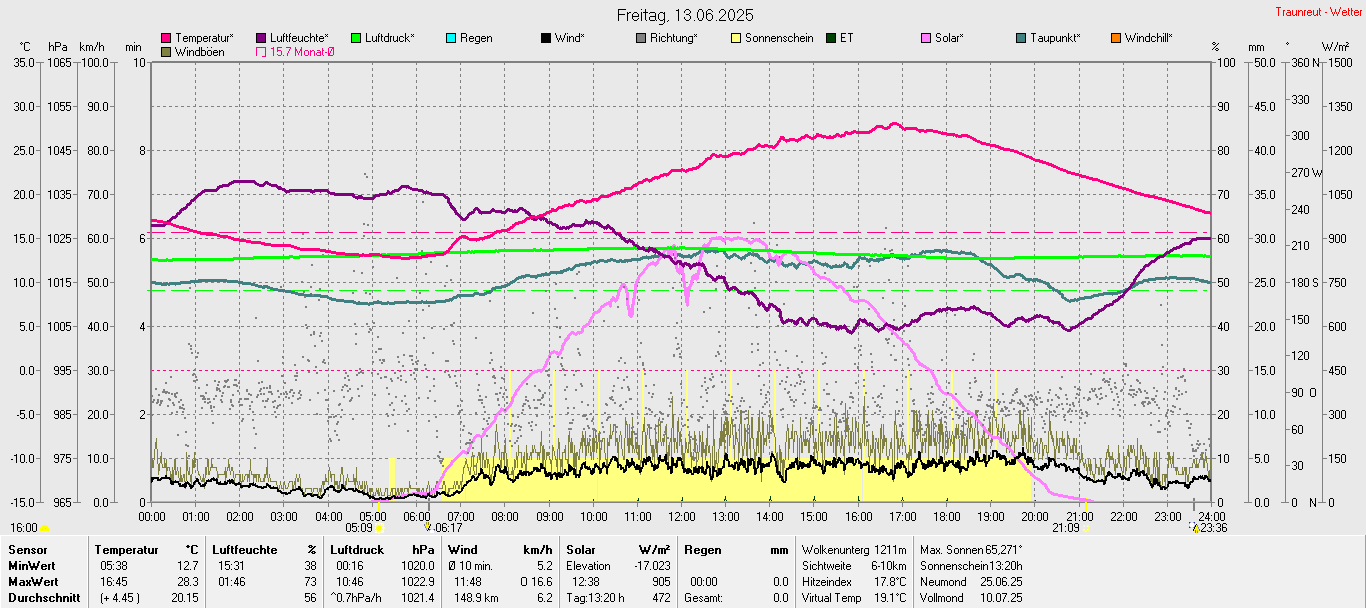Viewport: 1366px width, 608px height.
Task: Click the Taupunkt* legend label
Action: tap(1055, 38)
